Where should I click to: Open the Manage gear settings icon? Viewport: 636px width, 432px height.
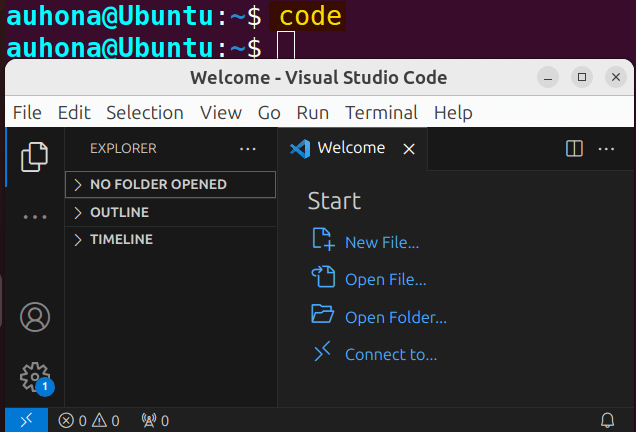pos(36,378)
